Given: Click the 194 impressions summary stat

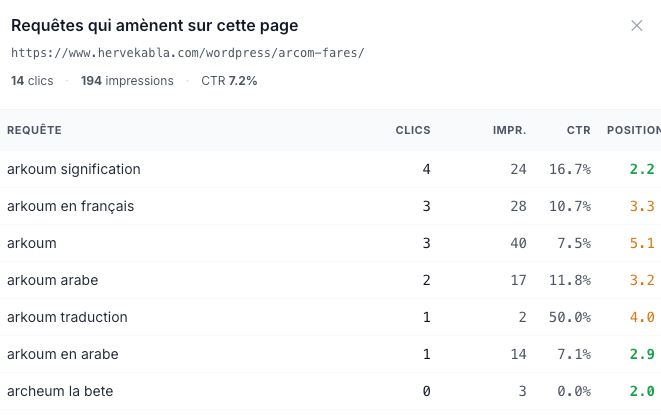Looking at the screenshot, I should (127, 81).
